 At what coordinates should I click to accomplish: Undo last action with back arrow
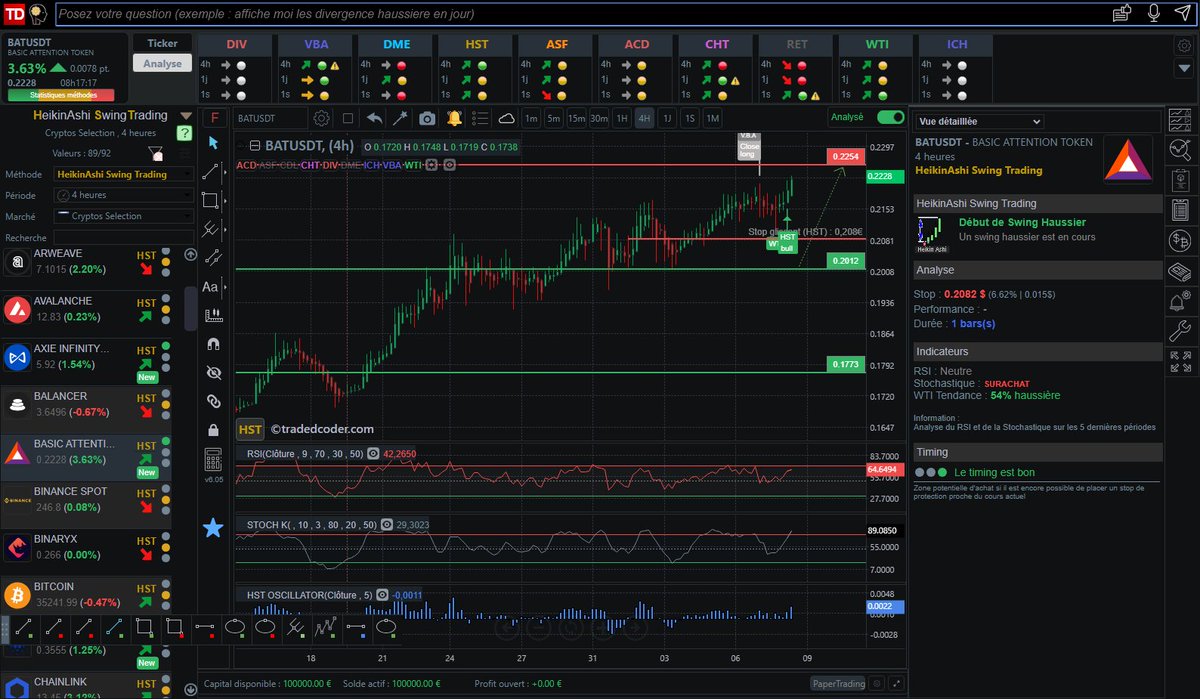click(374, 118)
